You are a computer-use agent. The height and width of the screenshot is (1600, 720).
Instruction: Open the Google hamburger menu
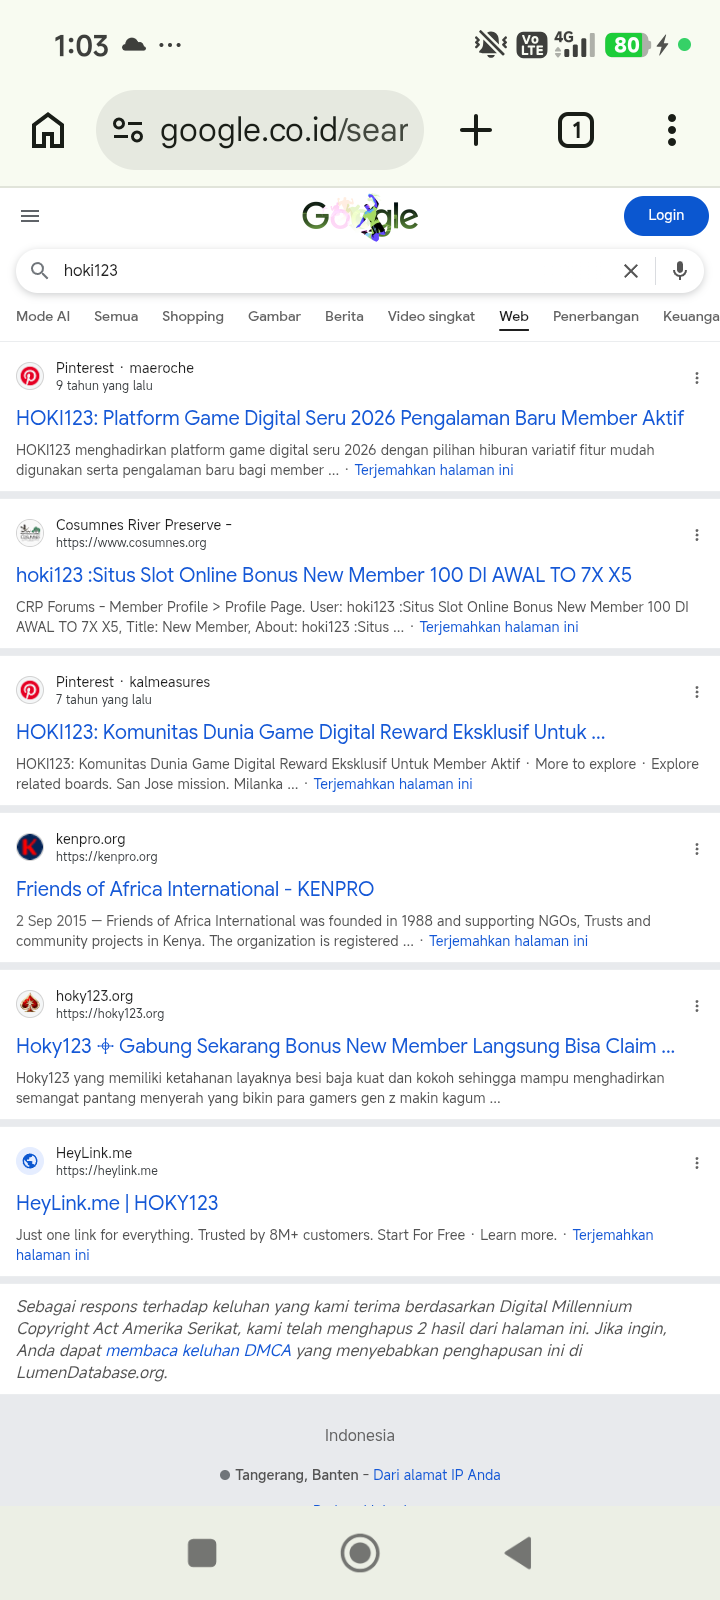pos(30,216)
